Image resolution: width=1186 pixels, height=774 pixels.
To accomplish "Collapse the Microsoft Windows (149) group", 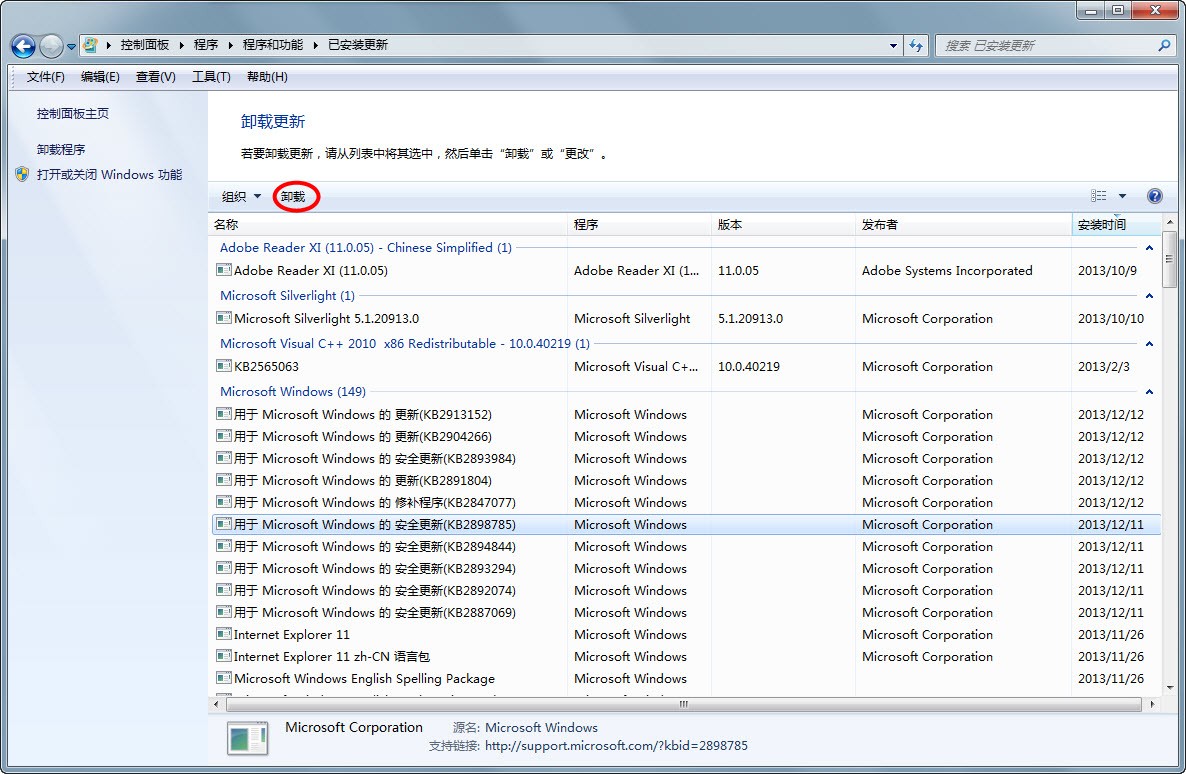I will click(1149, 392).
